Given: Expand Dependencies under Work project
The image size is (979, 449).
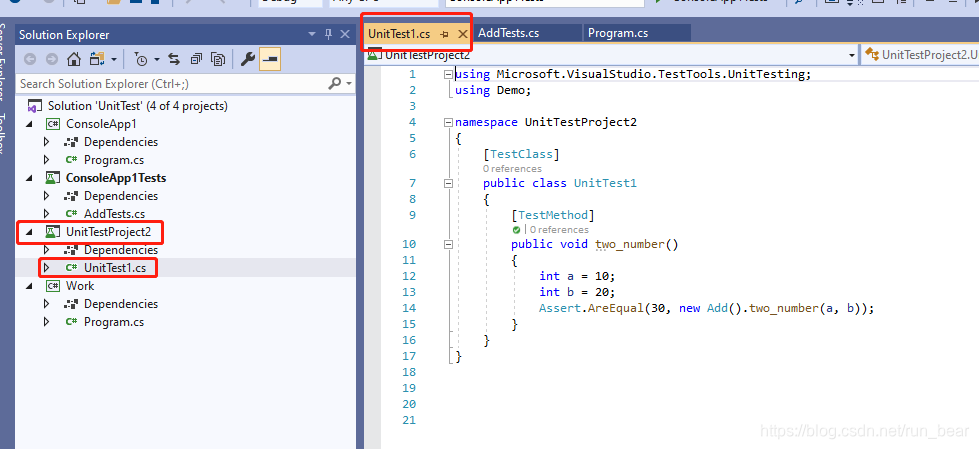Looking at the screenshot, I should (46, 304).
